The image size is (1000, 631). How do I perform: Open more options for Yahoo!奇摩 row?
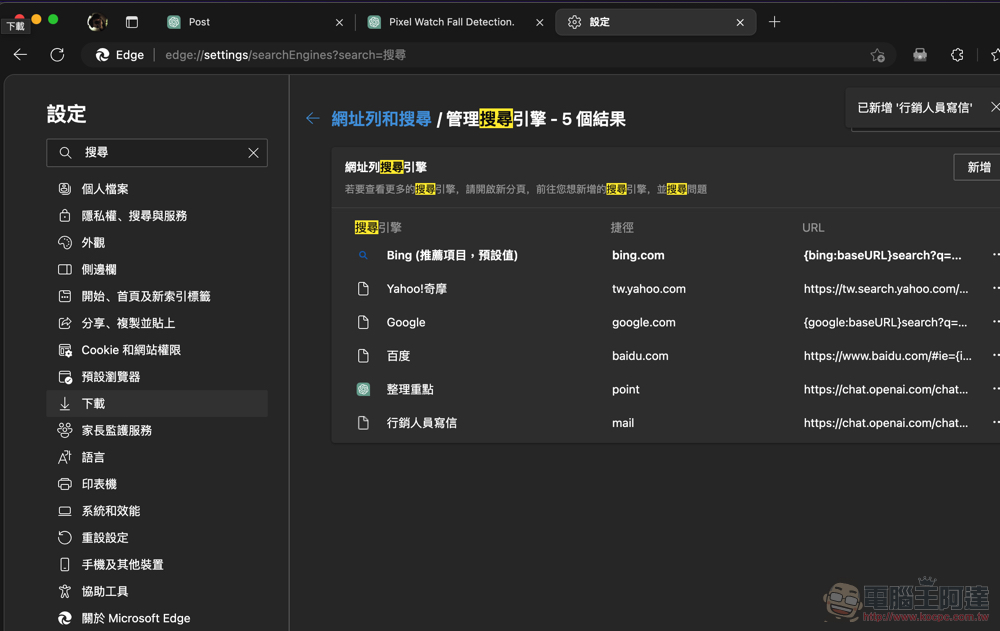[995, 288]
